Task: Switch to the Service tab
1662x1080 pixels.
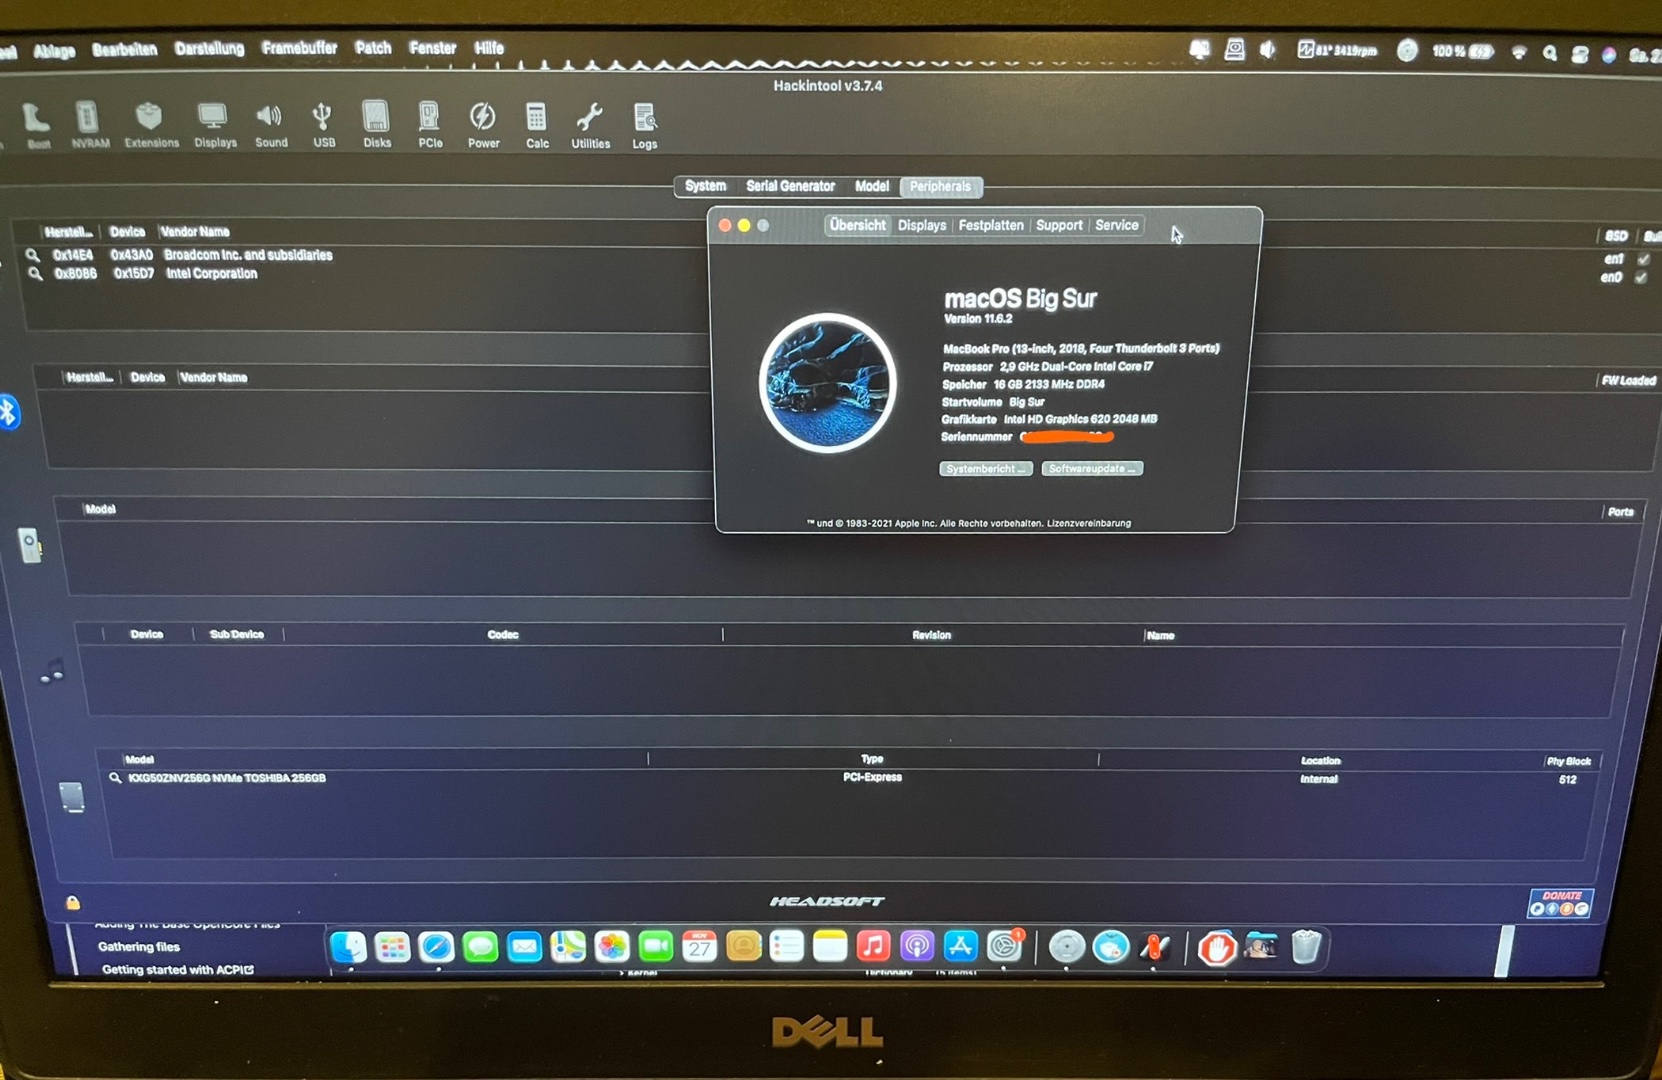Action: tap(1117, 225)
